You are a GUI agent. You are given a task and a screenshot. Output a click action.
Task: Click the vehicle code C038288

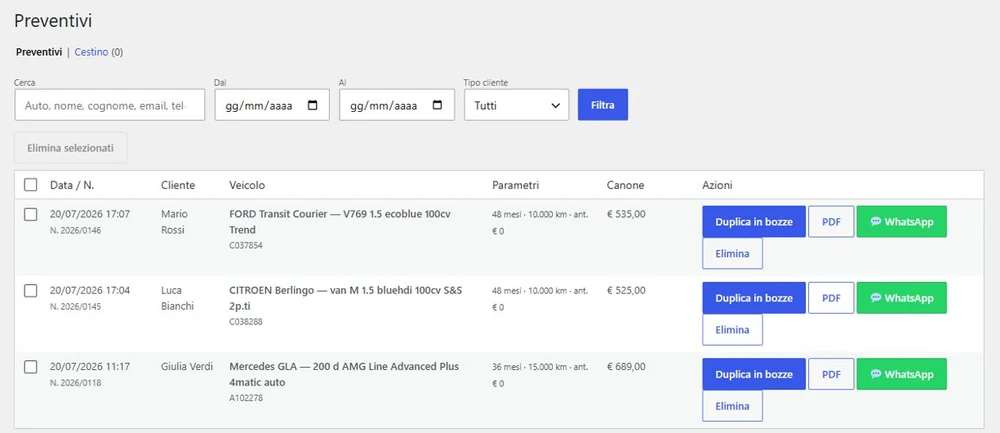click(x=246, y=322)
